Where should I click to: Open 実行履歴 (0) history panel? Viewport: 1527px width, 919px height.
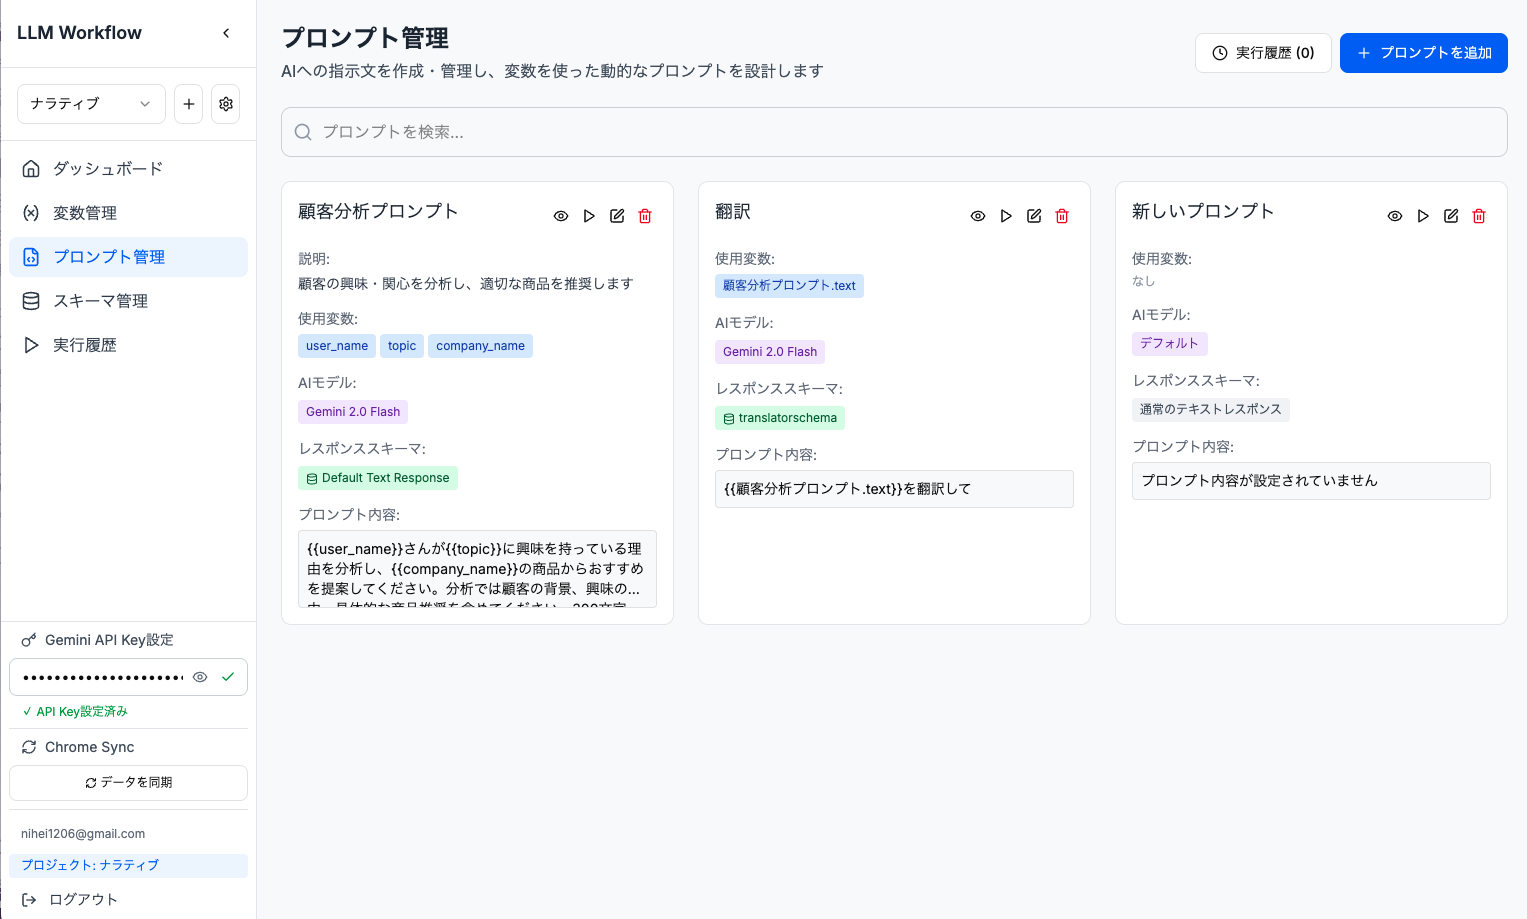pyautogui.click(x=1263, y=53)
